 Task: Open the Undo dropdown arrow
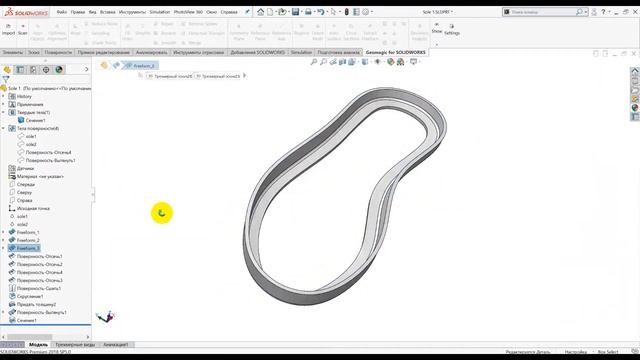[327, 12]
